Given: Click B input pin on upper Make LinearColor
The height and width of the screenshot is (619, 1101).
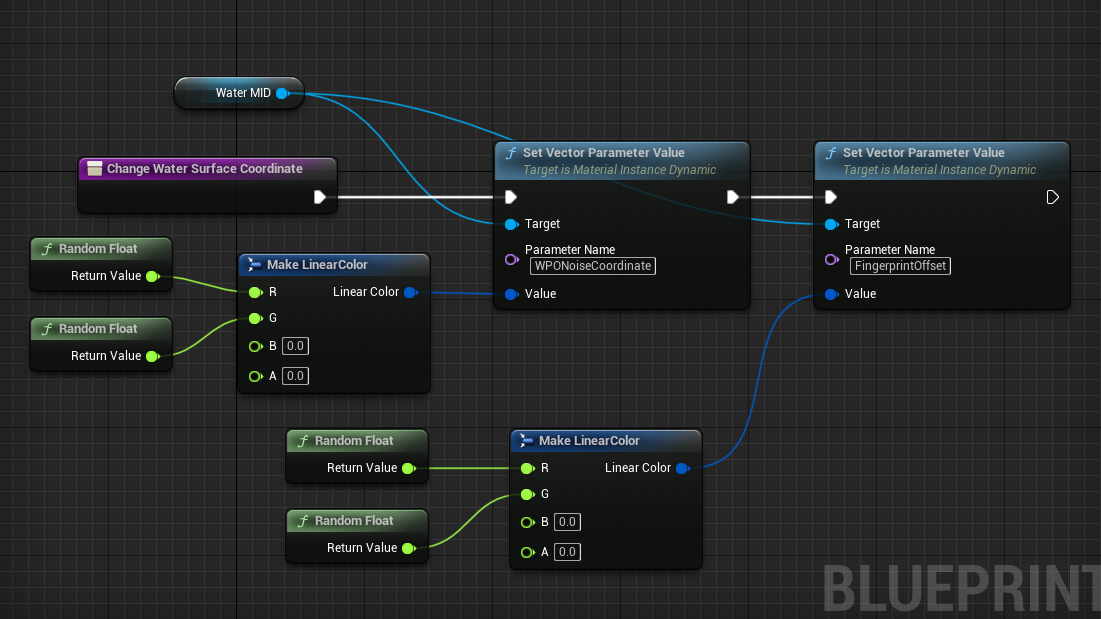Looking at the screenshot, I should 256,346.
